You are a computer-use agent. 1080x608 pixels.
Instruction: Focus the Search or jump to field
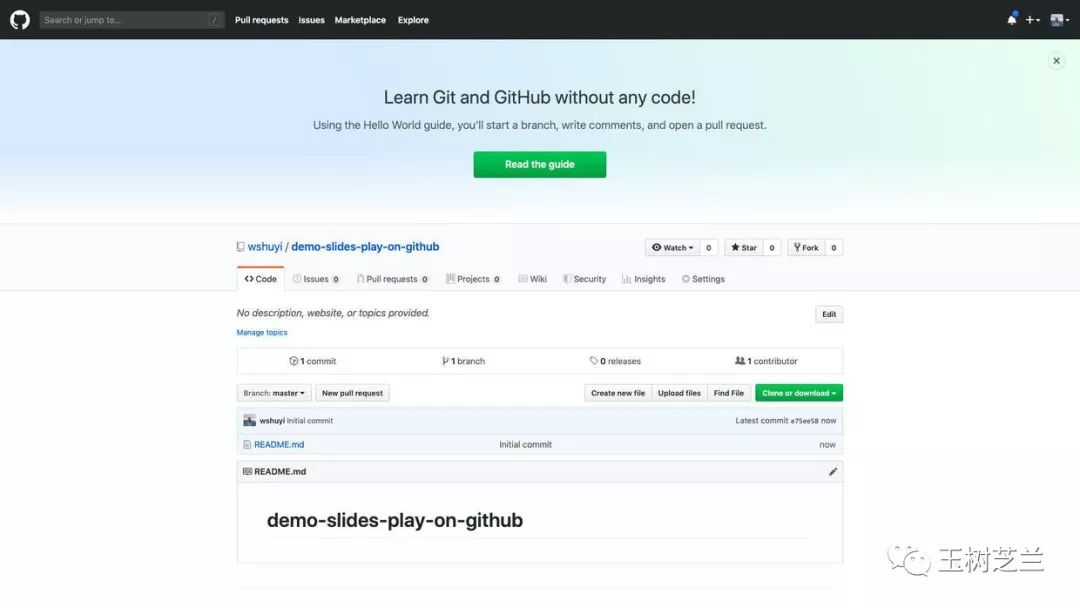[x=132, y=20]
